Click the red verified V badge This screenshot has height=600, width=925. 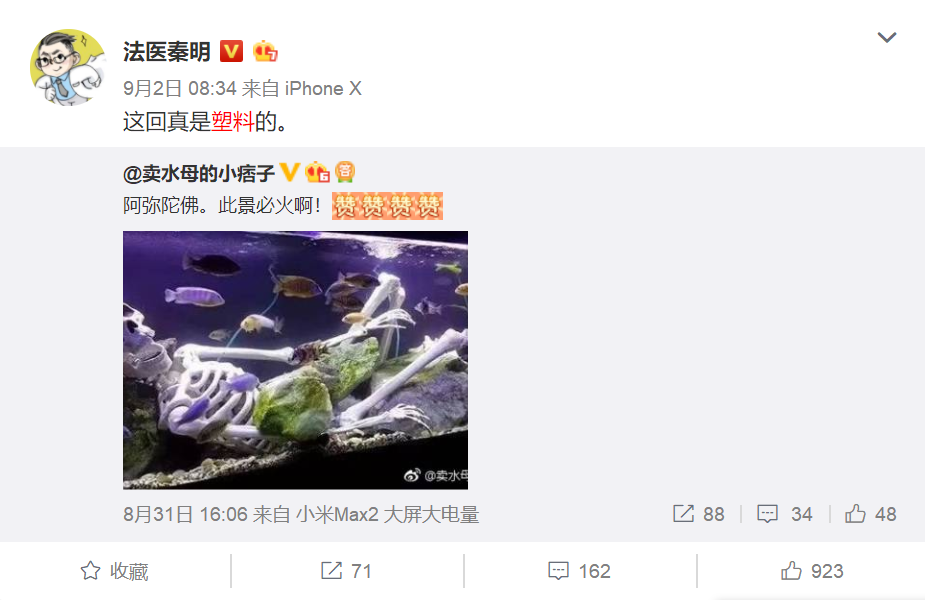tap(231, 51)
